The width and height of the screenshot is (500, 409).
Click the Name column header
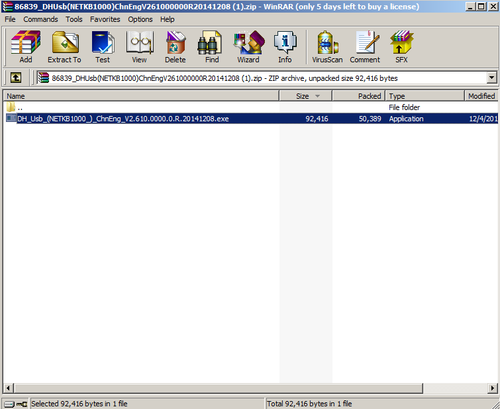[x=141, y=96]
